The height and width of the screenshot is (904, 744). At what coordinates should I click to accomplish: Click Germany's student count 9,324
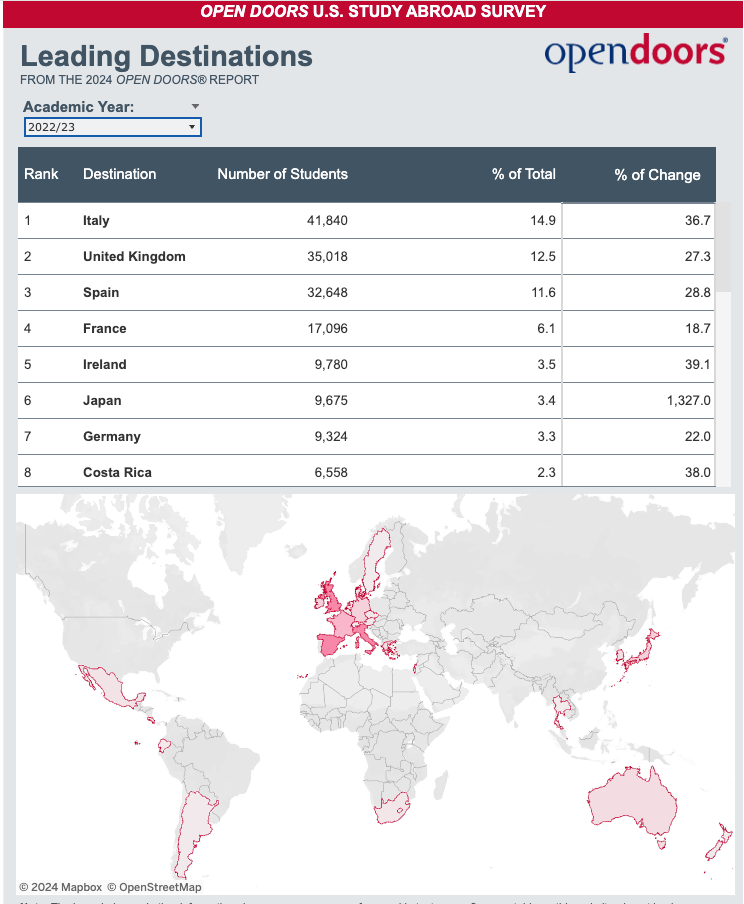click(x=331, y=436)
